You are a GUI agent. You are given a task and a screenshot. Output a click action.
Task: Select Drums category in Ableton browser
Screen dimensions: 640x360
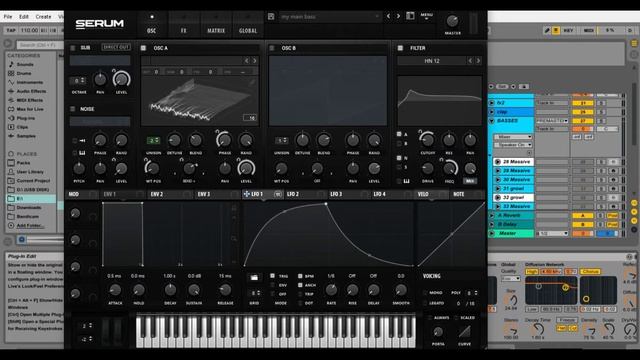click(x=24, y=73)
